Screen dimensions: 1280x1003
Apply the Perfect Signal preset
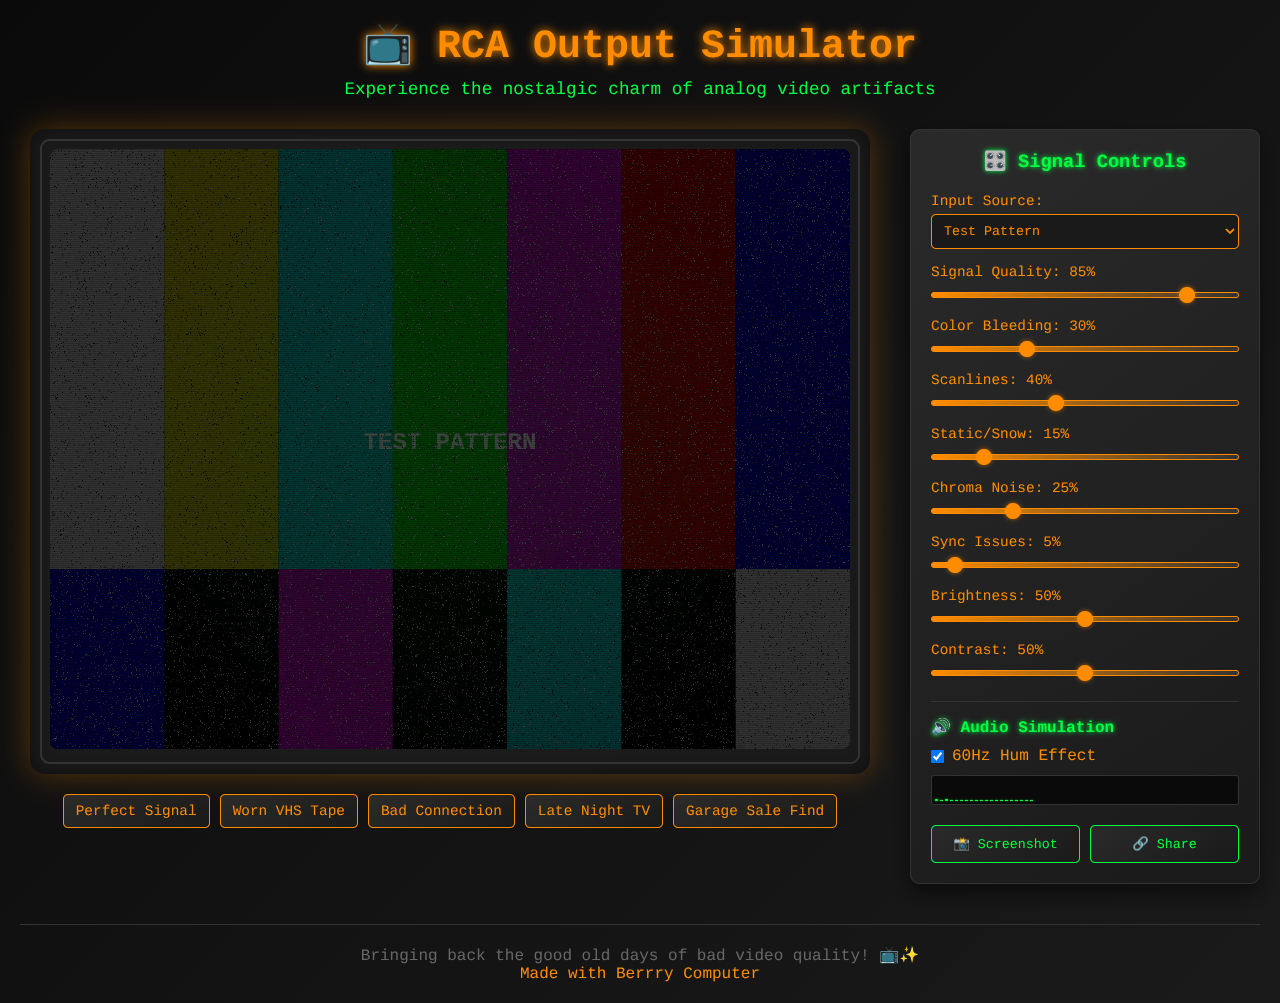click(136, 811)
